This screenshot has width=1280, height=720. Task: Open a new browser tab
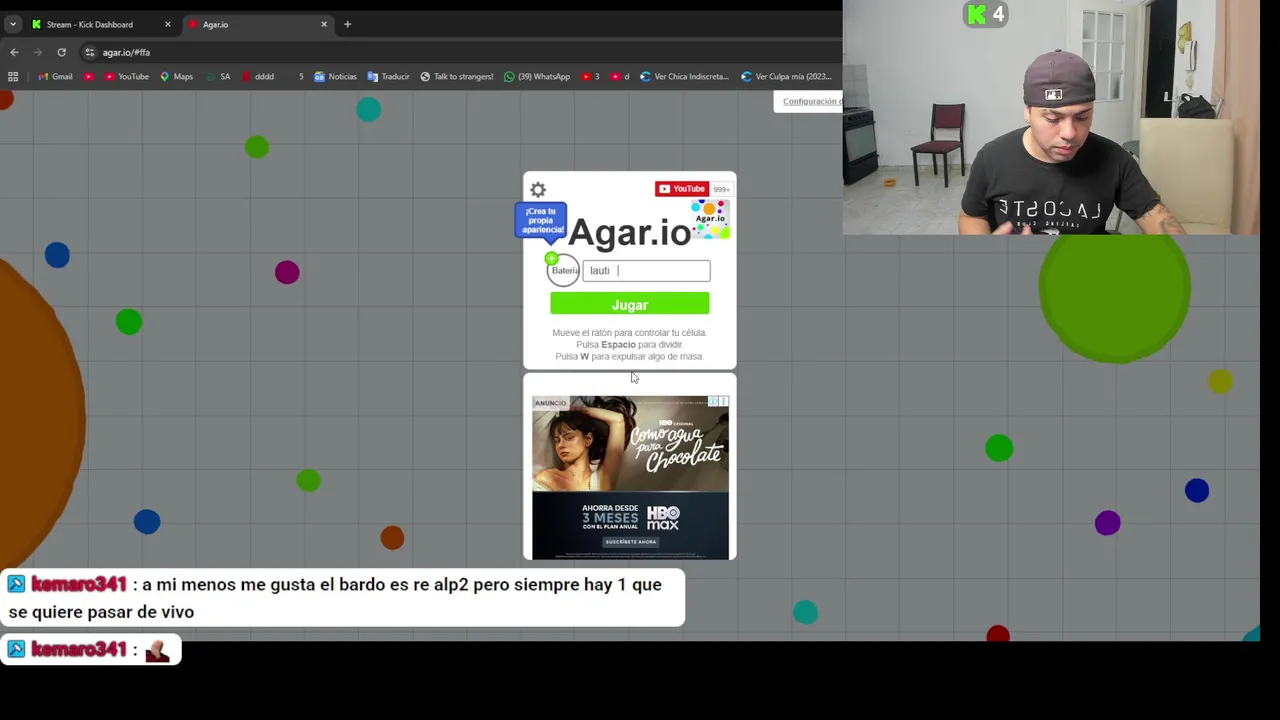pos(347,24)
